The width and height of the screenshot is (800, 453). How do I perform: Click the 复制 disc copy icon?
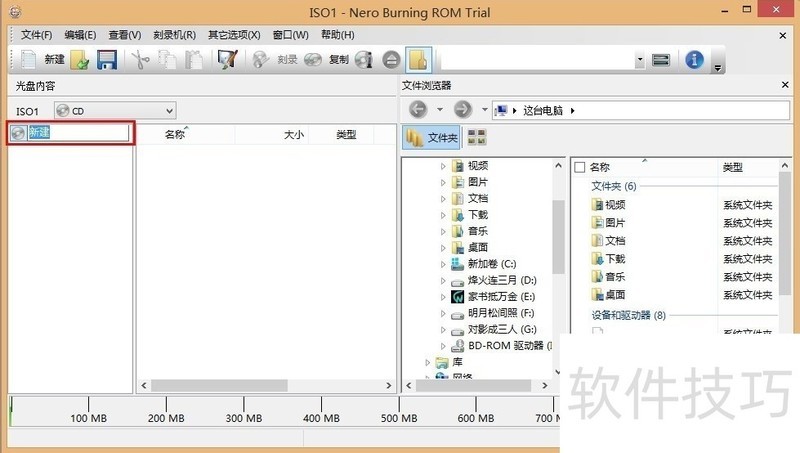[x=313, y=60]
